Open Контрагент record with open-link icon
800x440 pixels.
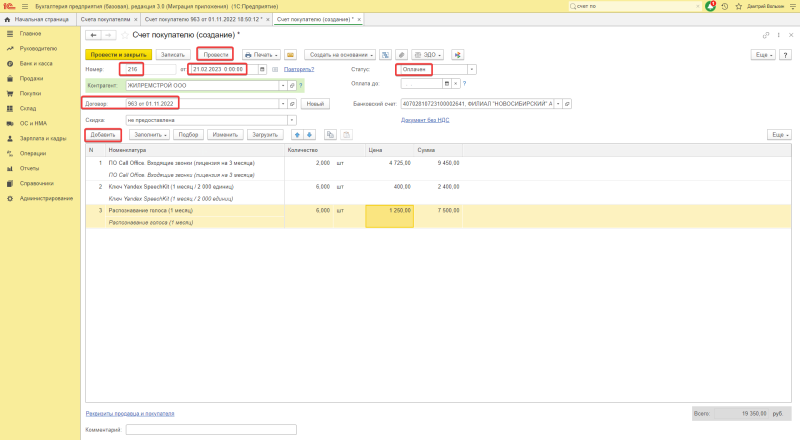(292, 86)
